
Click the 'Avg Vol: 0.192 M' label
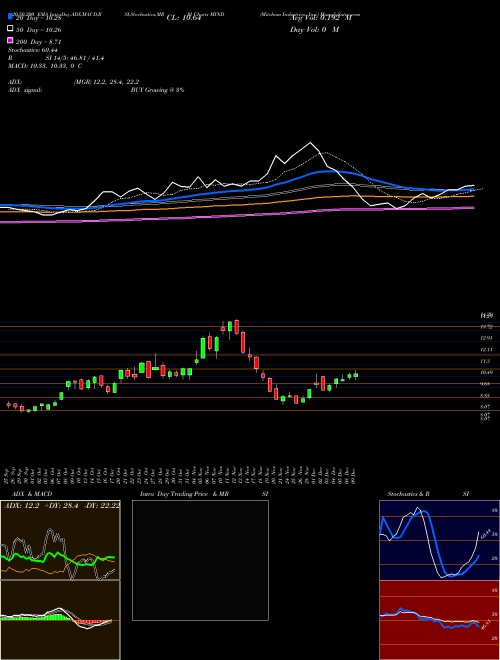(321, 18)
